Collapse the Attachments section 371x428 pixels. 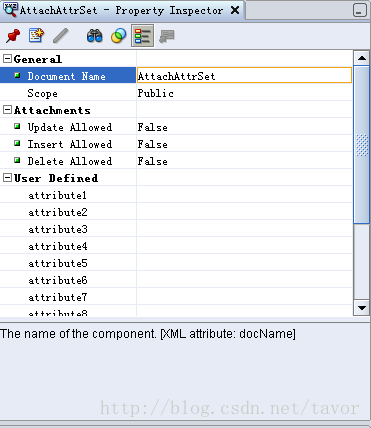7,110
